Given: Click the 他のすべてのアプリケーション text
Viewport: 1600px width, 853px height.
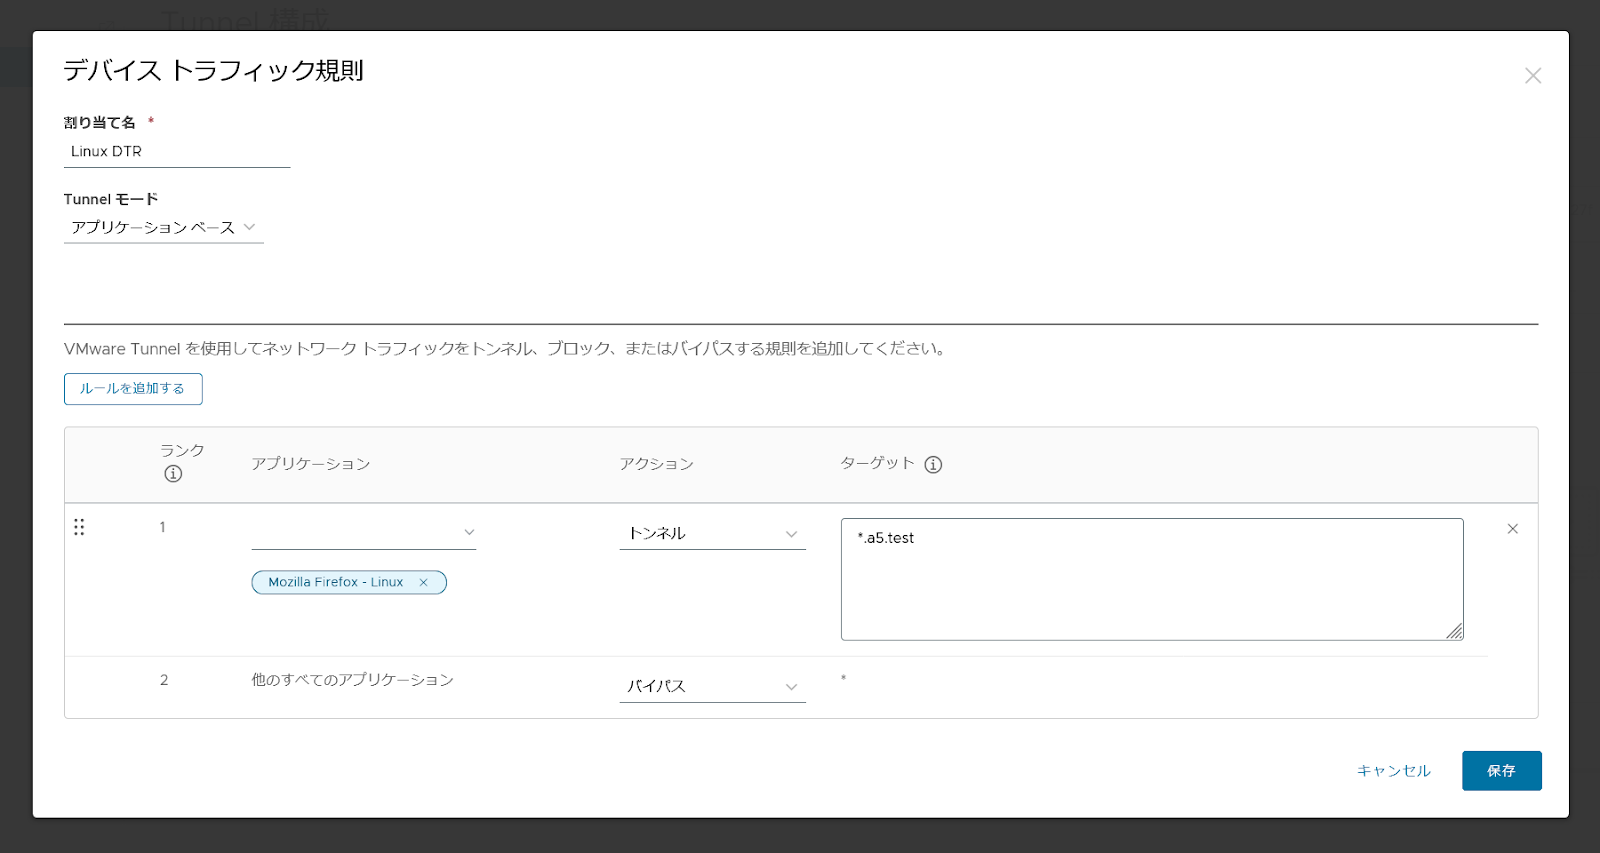Looking at the screenshot, I should point(352,680).
